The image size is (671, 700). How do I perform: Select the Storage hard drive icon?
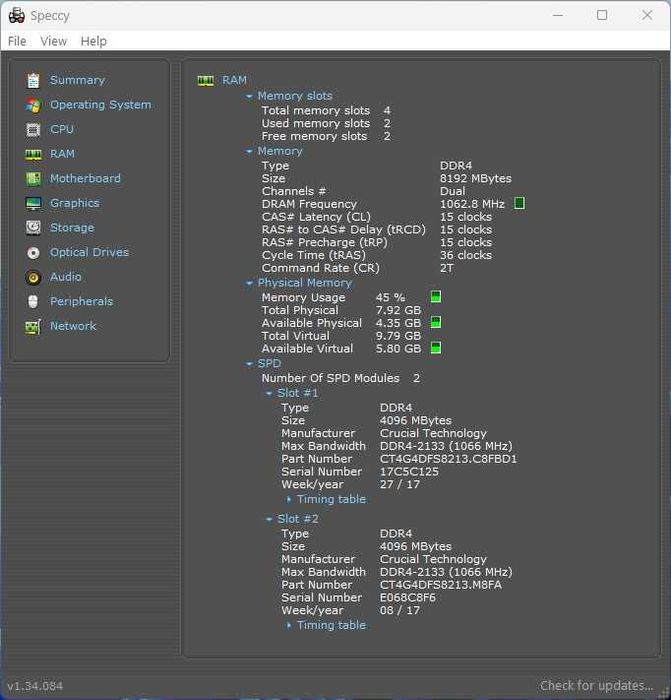(x=33, y=228)
